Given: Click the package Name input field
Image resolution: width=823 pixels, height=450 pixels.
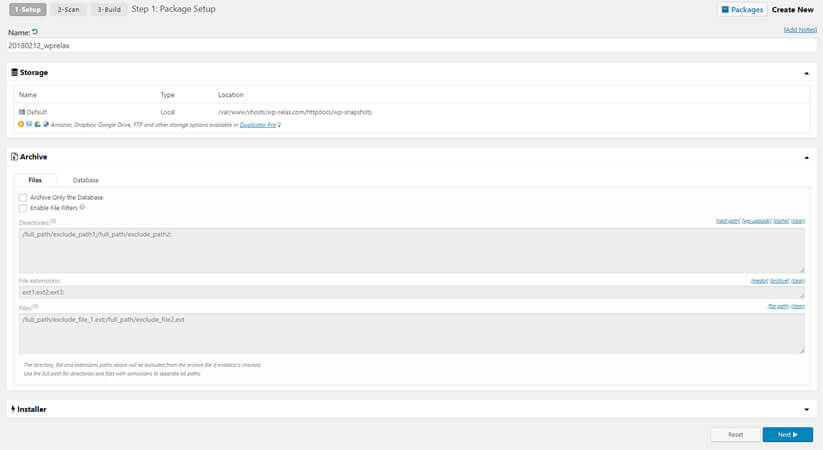Looking at the screenshot, I should tap(412, 46).
